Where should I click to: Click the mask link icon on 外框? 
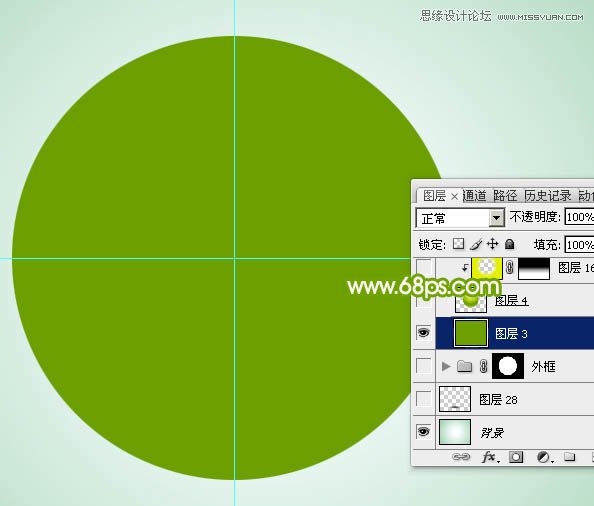(483, 366)
